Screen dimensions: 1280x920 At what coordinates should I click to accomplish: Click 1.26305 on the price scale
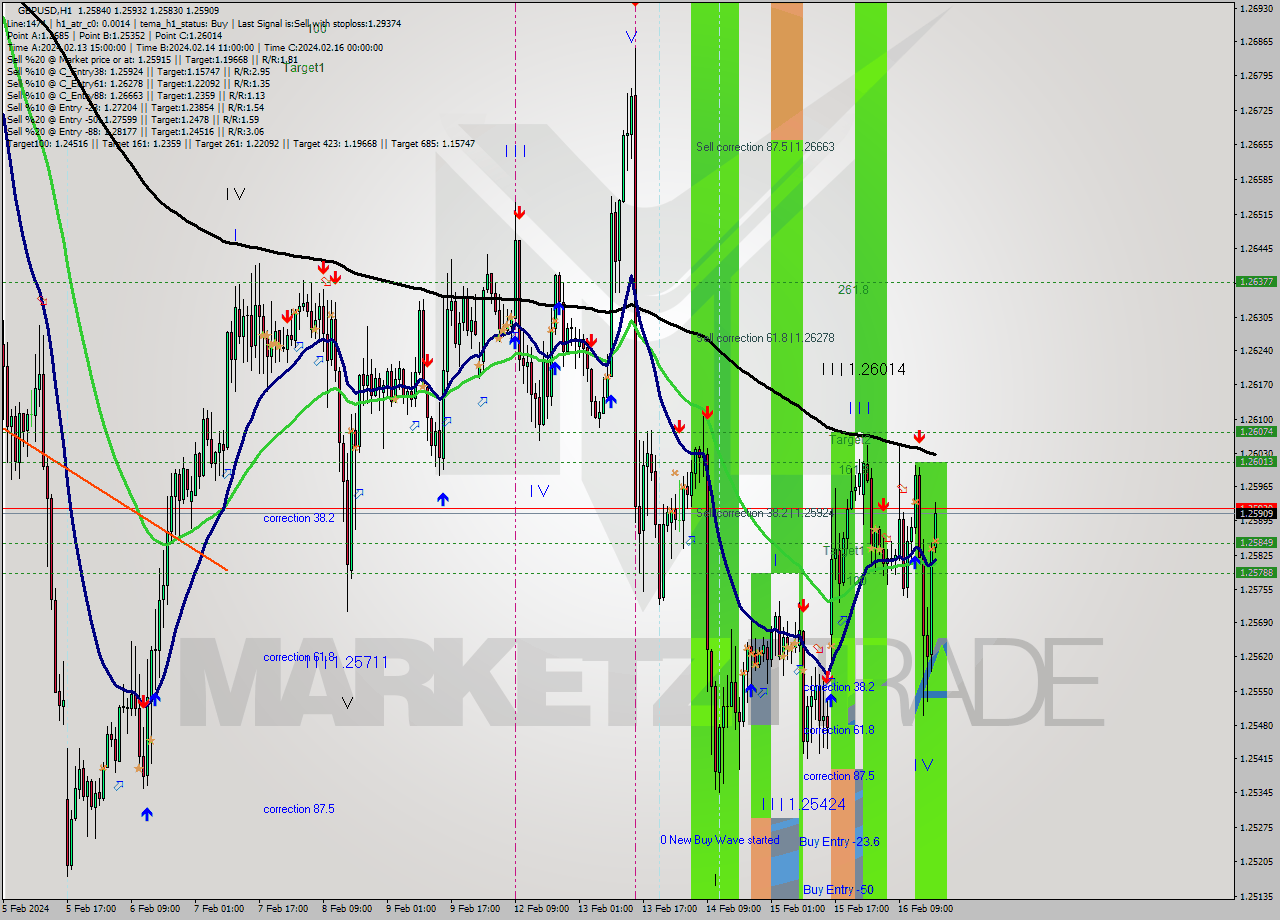(x=1256, y=318)
